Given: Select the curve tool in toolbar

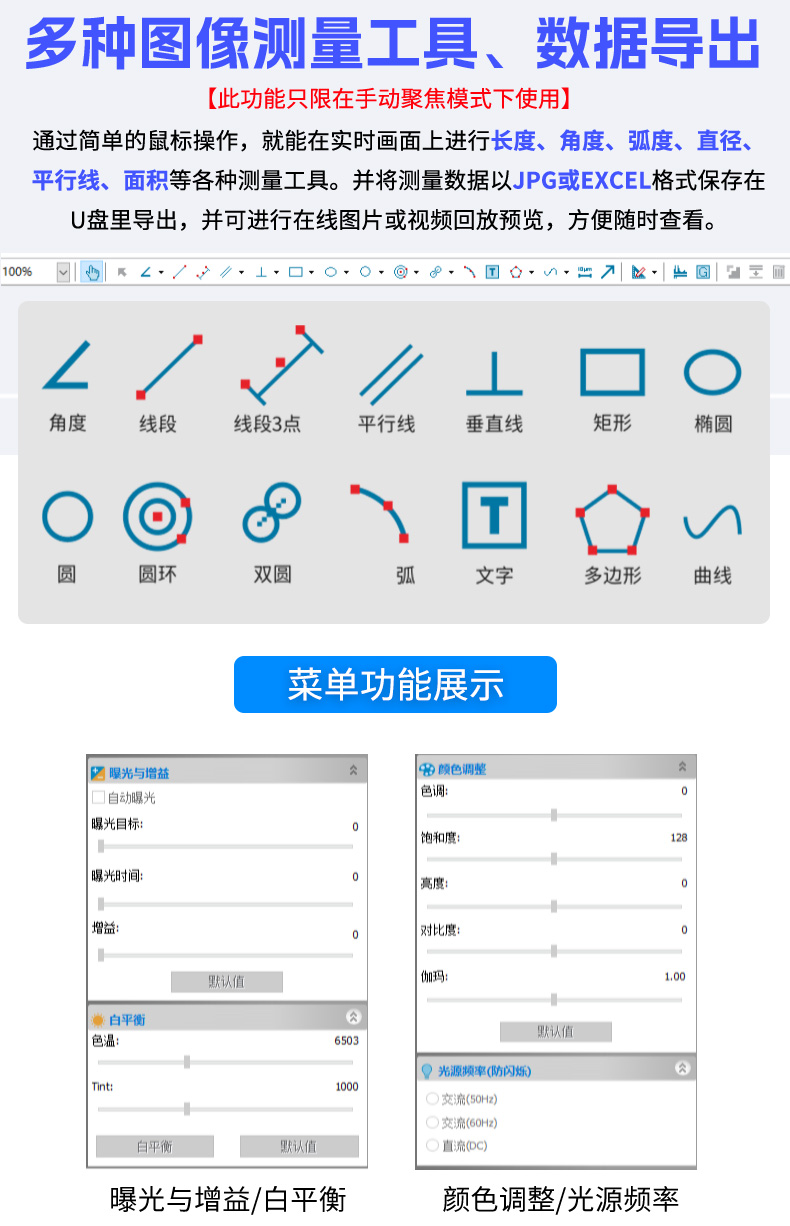Looking at the screenshot, I should click(550, 272).
